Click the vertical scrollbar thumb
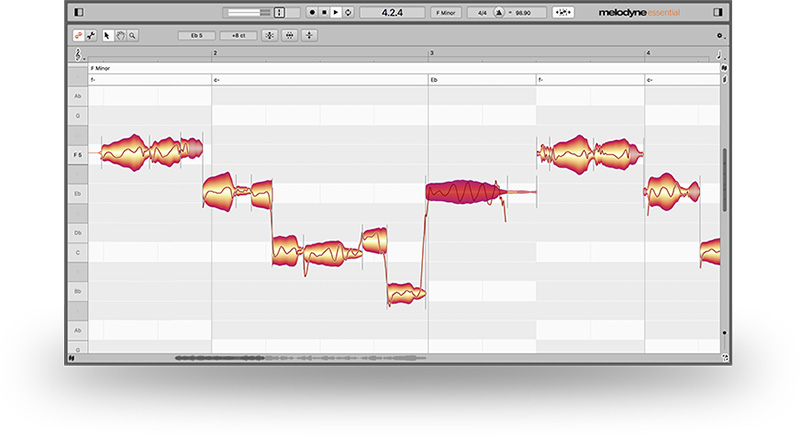The height and width of the screenshot is (437, 800). (x=724, y=180)
